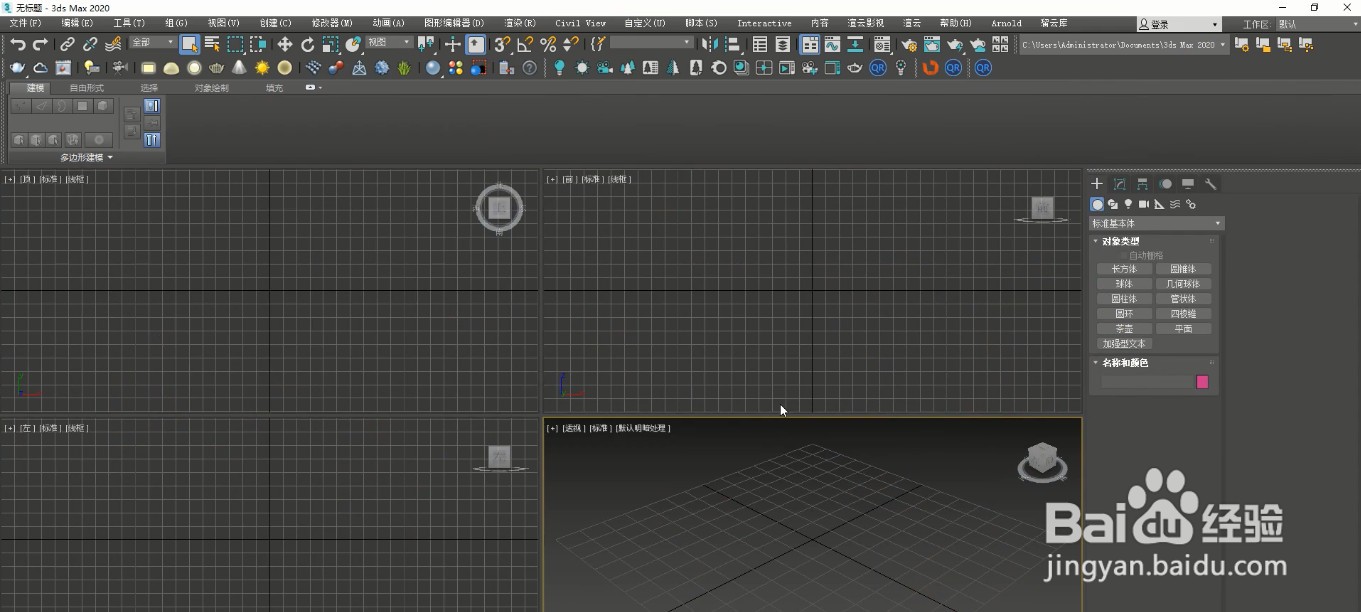The width and height of the screenshot is (1361, 612).
Task: Open the 渲染(R) menu
Action: 519,23
